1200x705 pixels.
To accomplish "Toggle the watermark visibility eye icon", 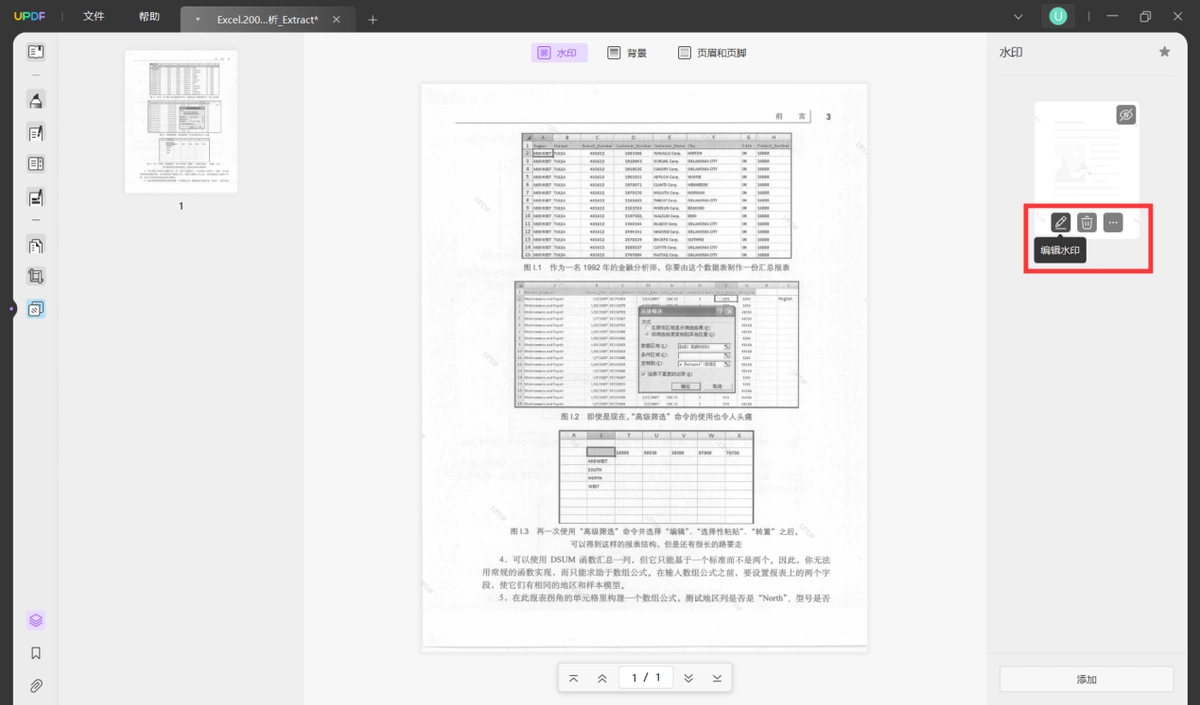I will 1126,115.
